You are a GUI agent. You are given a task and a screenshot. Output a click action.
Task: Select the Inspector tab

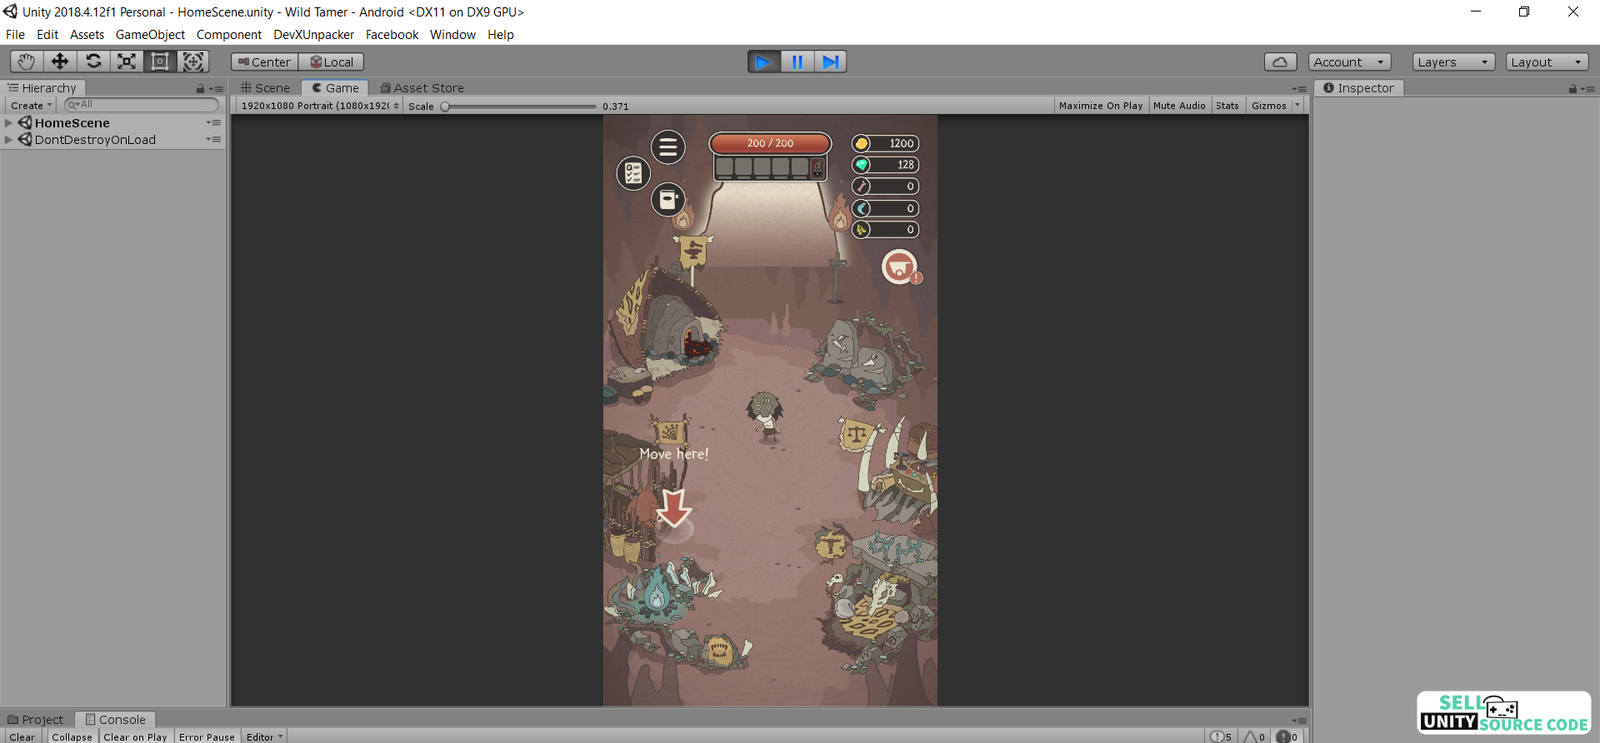point(1359,88)
